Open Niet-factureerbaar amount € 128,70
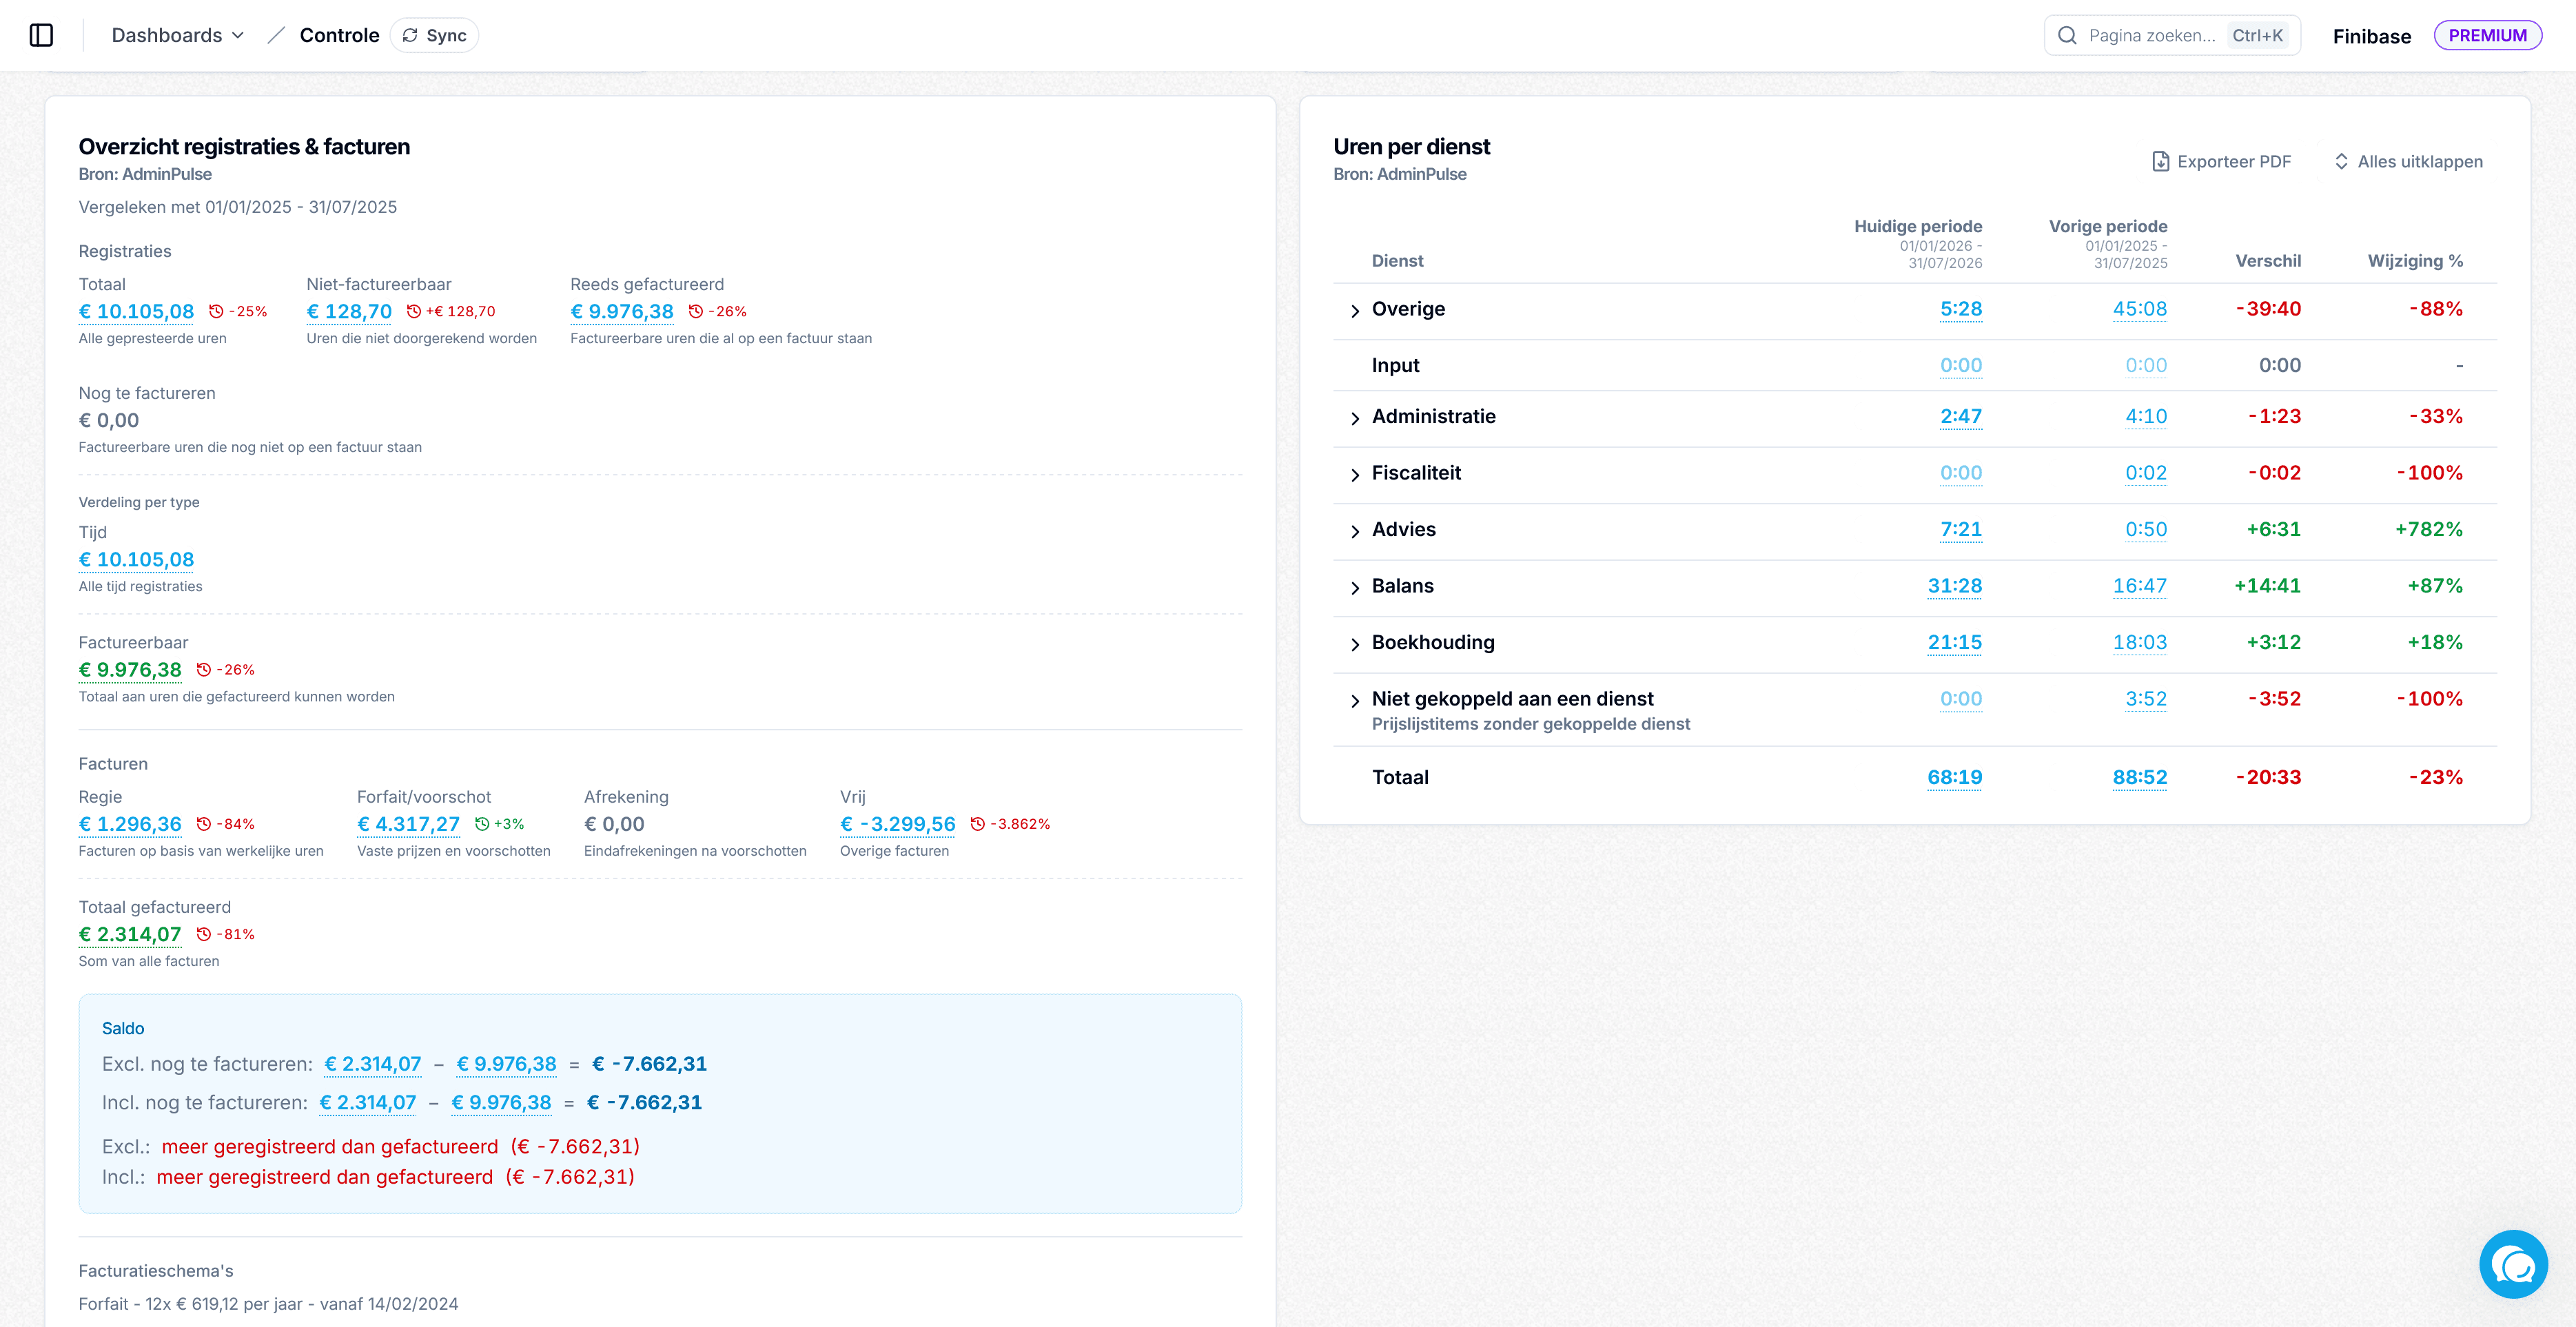This screenshot has width=2576, height=1327. 349,311
